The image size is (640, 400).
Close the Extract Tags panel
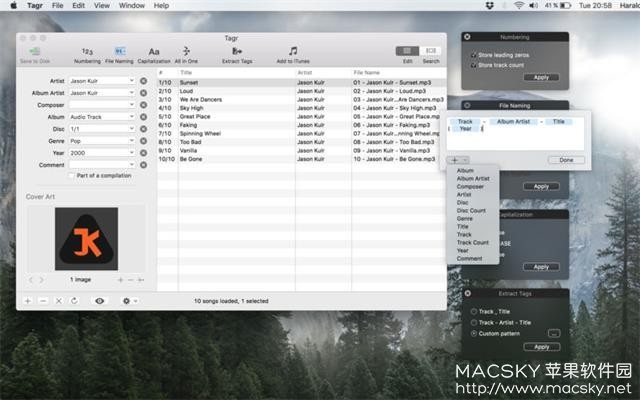pyautogui.click(x=468, y=293)
